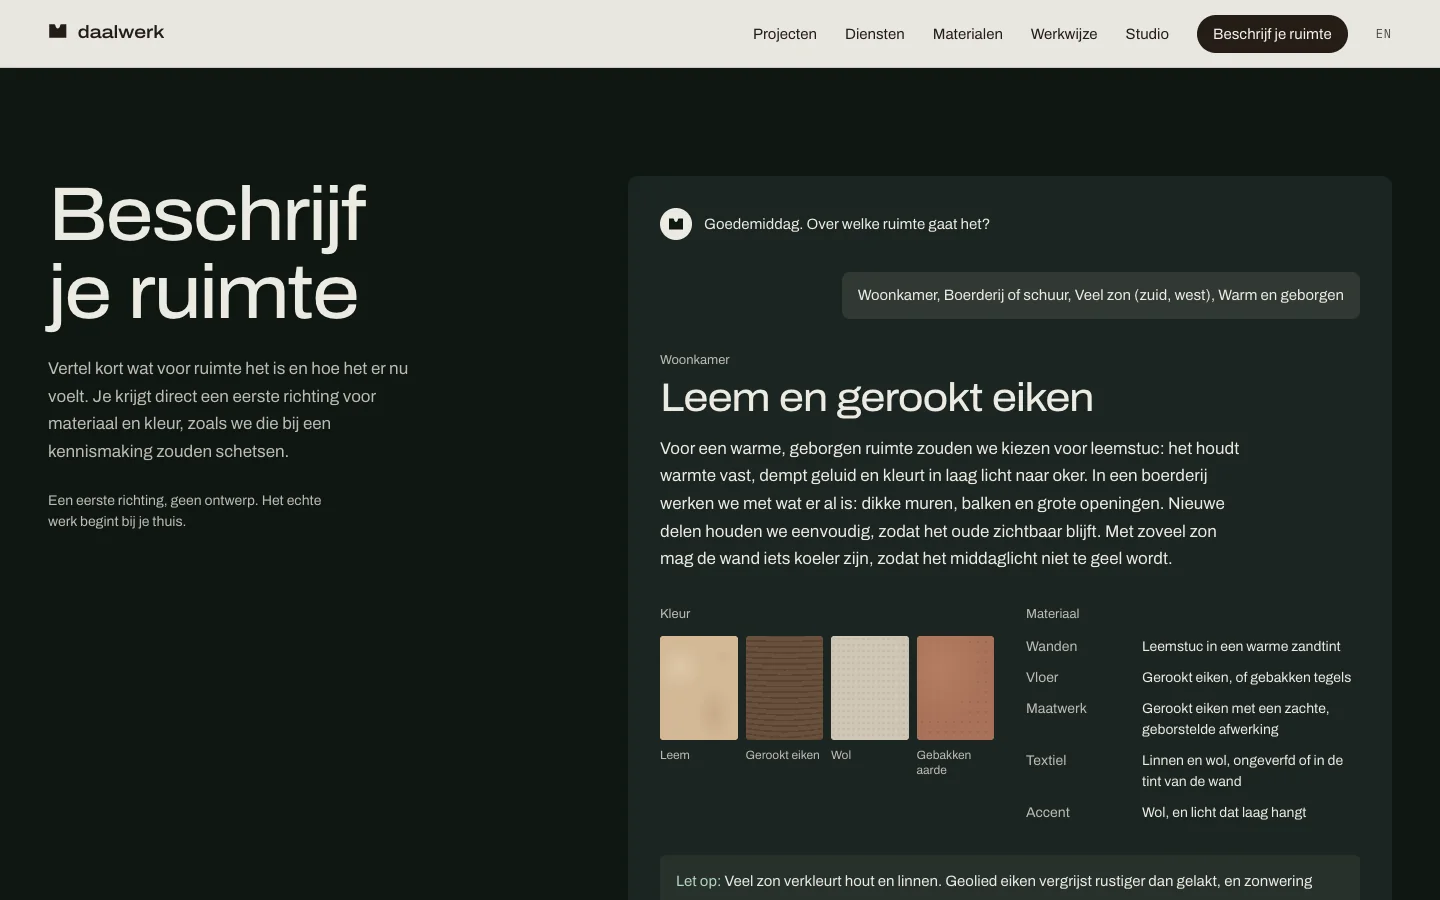Click the Maatwerk value about geborstelde afwerking

pos(1236,719)
